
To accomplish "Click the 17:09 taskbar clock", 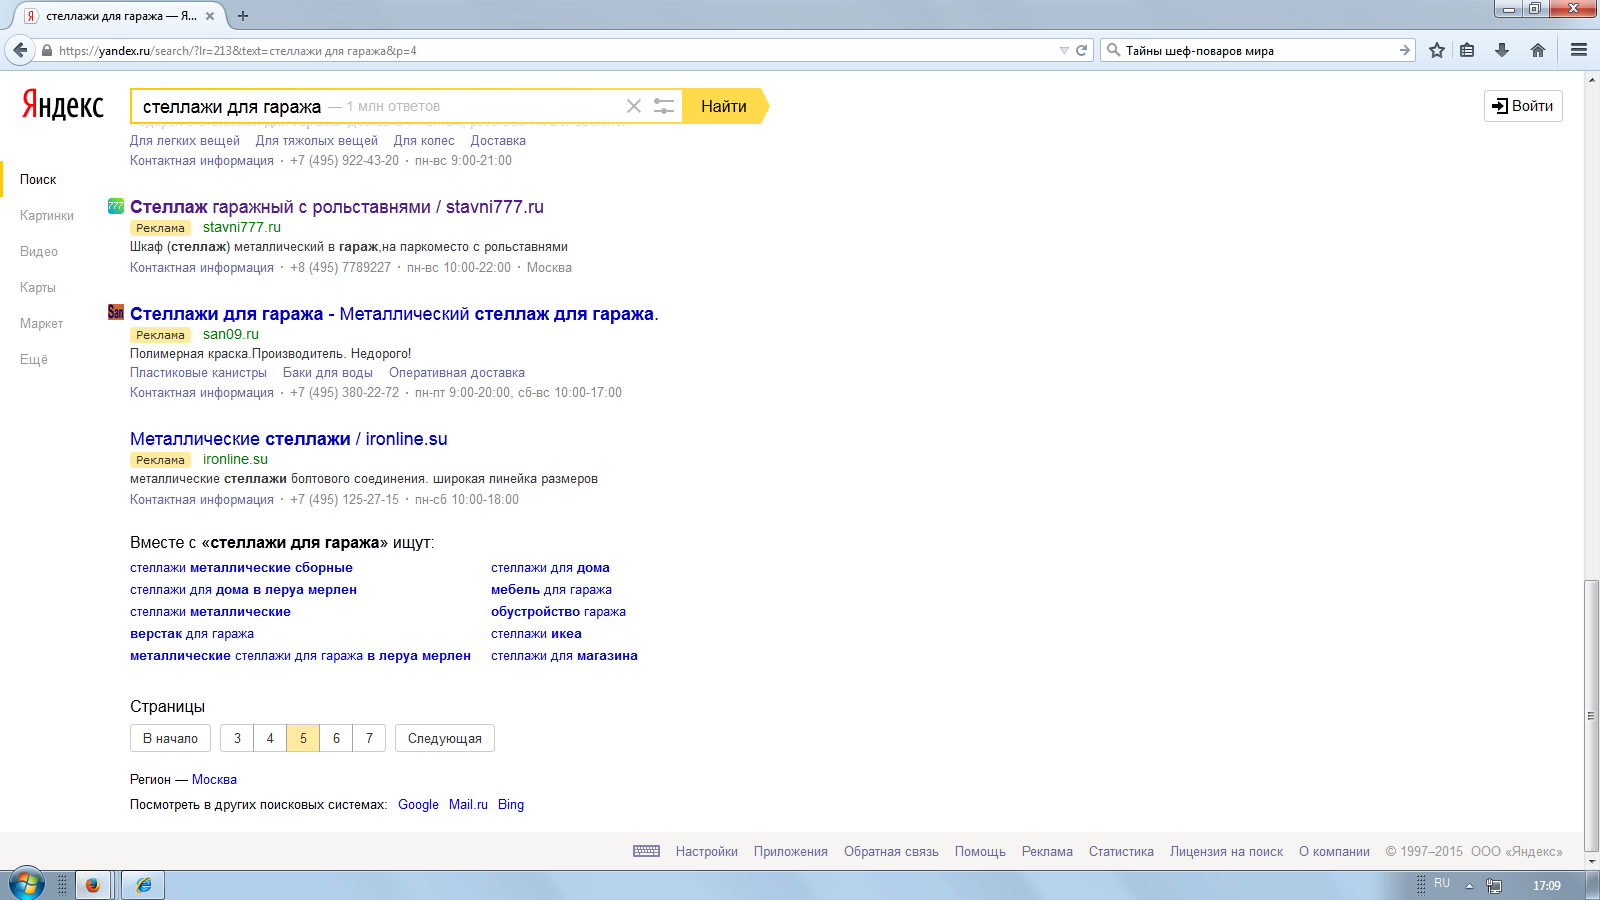I will tap(1547, 886).
